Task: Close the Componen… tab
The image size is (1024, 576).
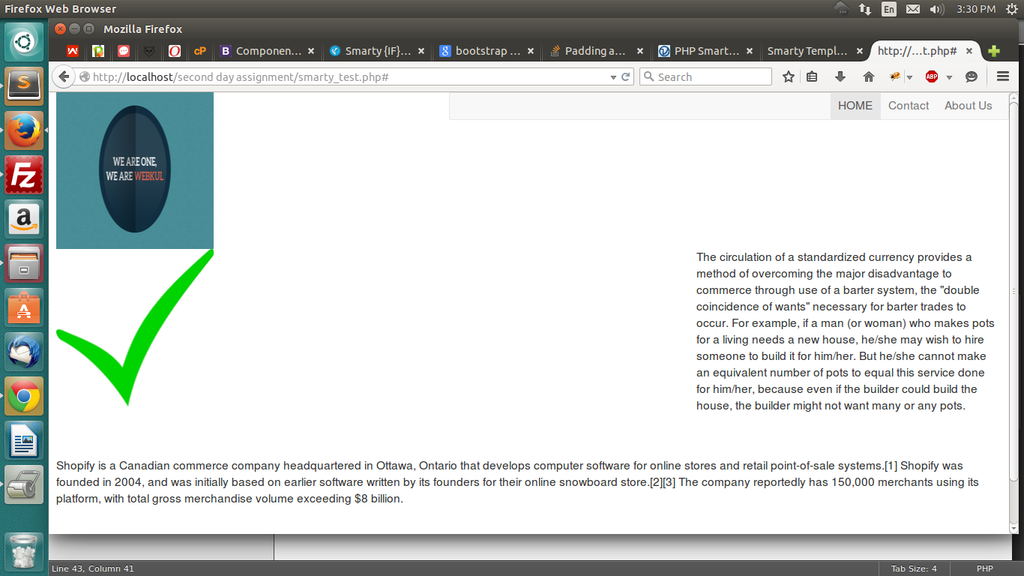Action: pyautogui.click(x=311, y=51)
